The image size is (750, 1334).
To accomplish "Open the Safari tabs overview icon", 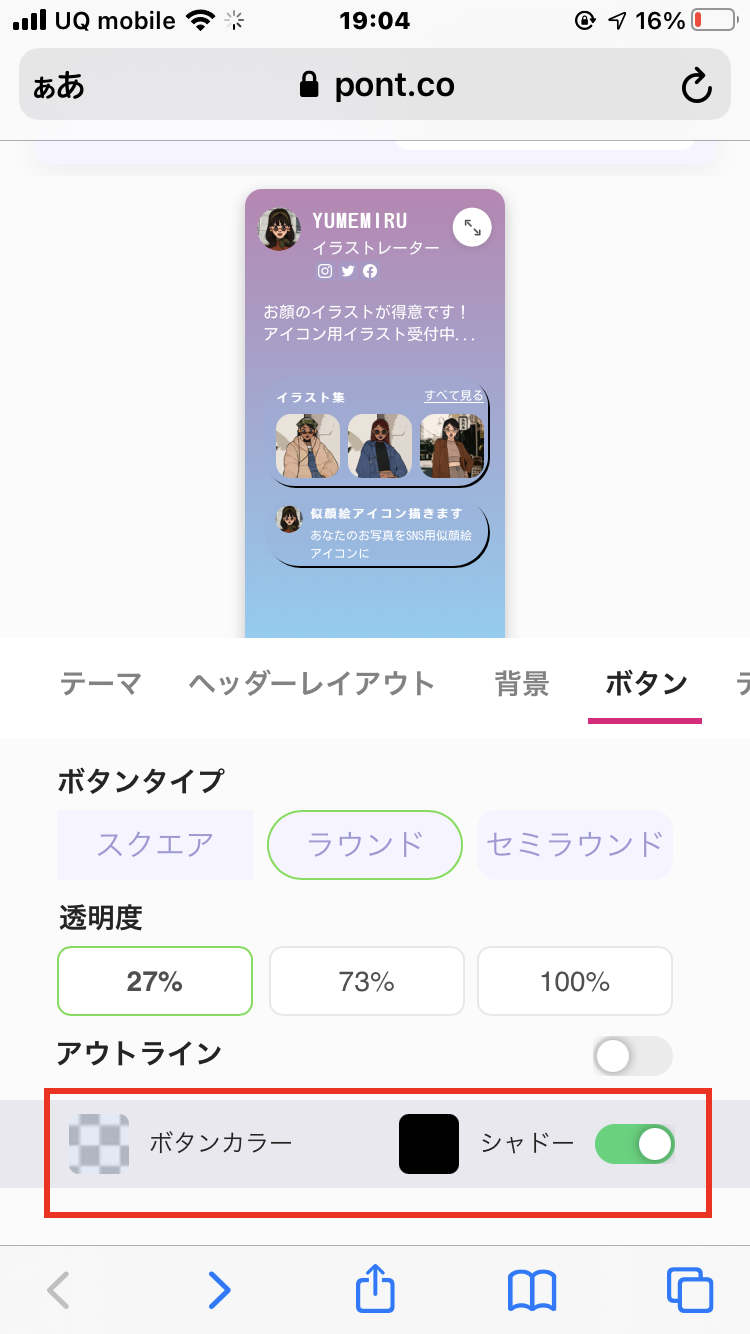I will click(x=690, y=1290).
